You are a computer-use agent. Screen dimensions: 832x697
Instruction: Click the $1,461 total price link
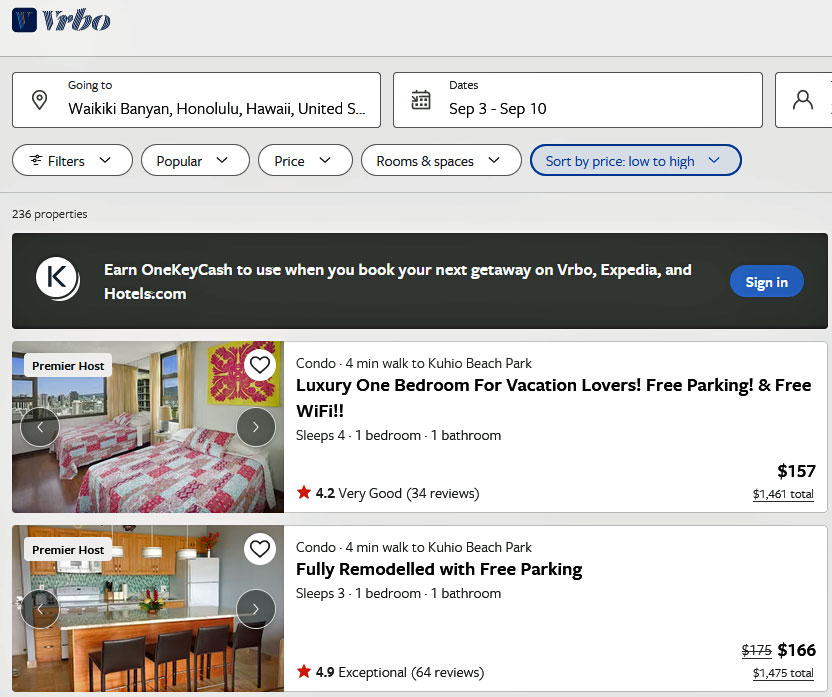click(x=783, y=494)
